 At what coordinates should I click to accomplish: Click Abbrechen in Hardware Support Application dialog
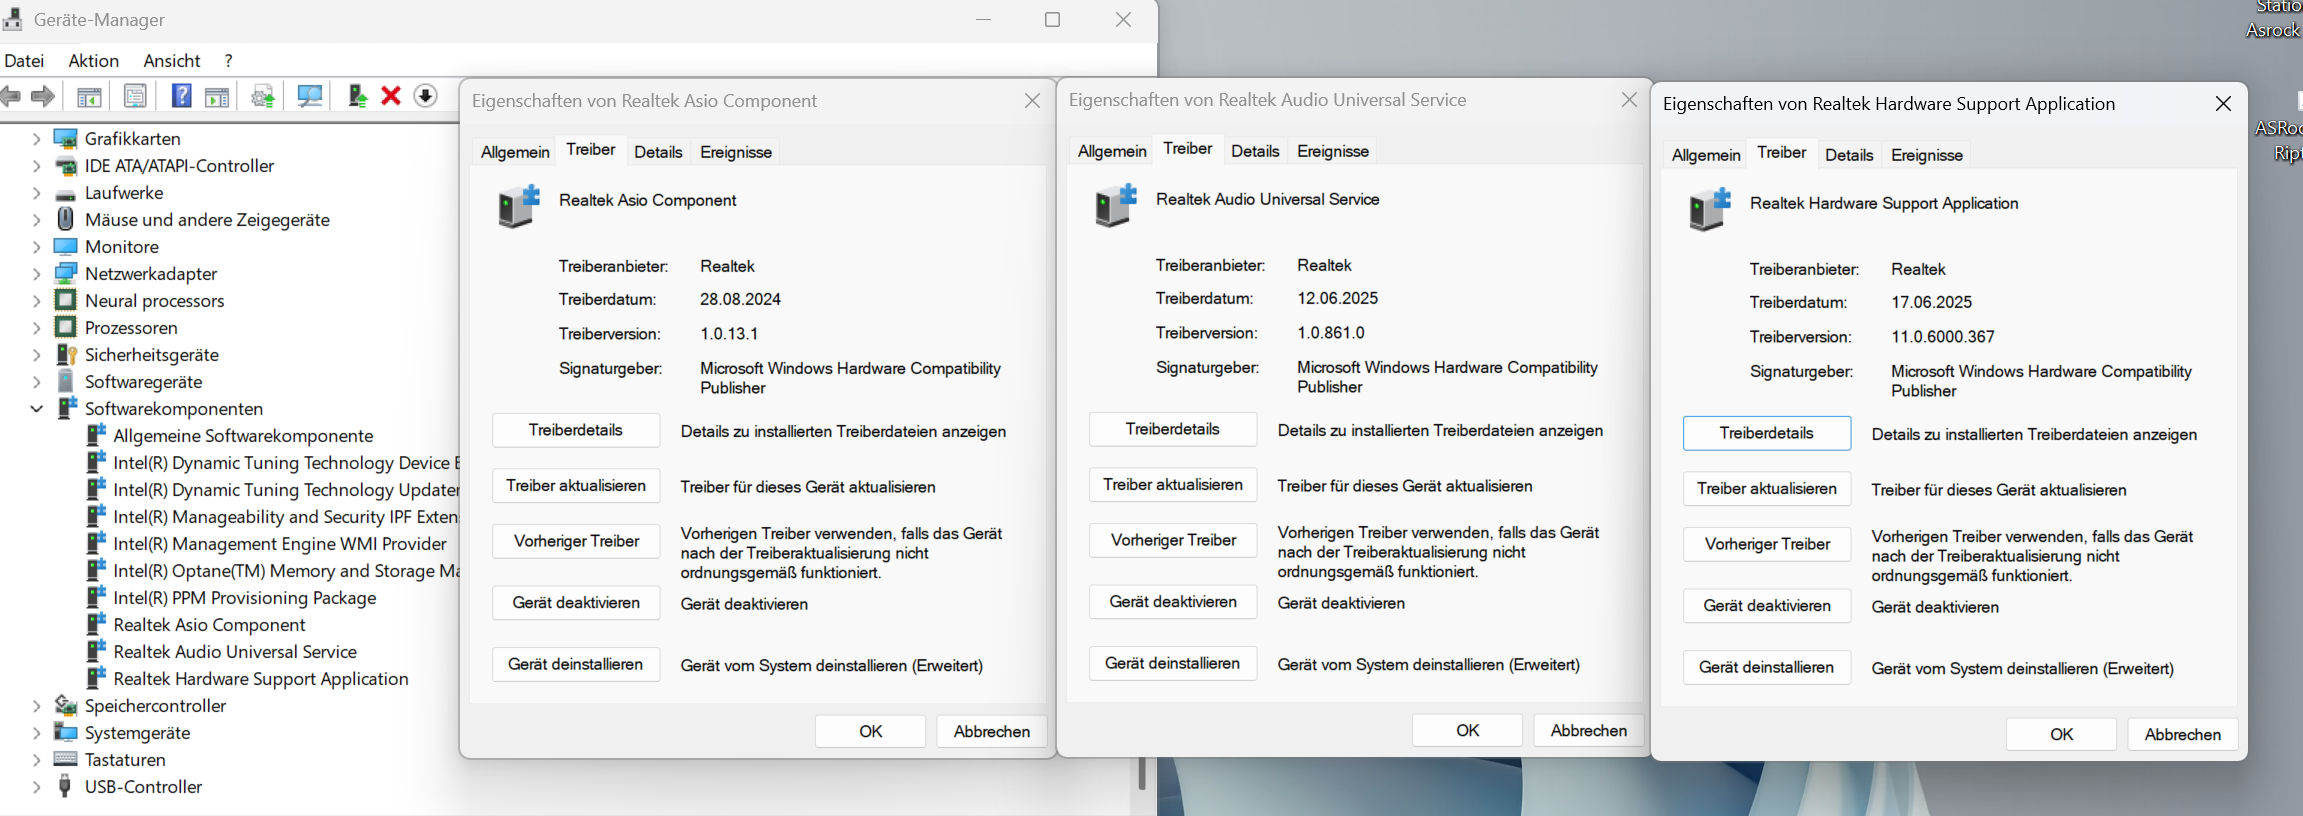2183,734
